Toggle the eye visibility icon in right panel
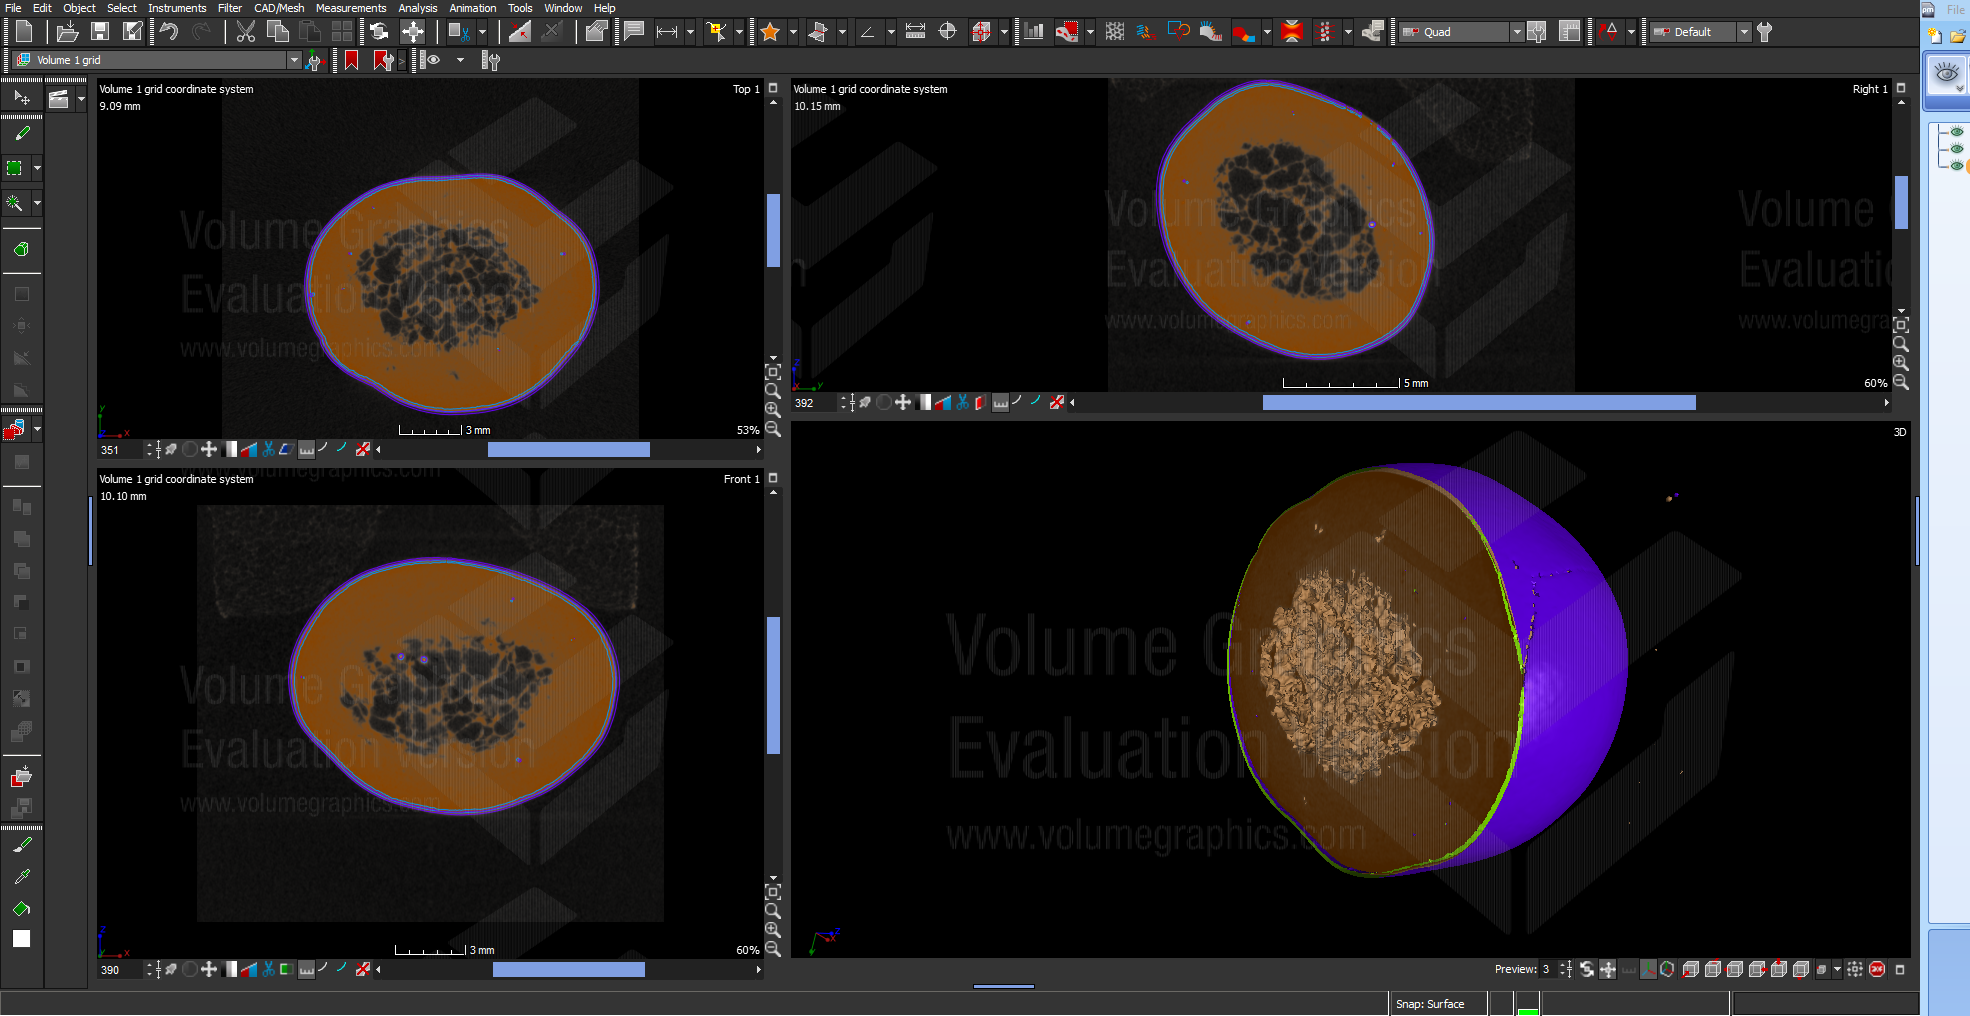 [x=1946, y=73]
